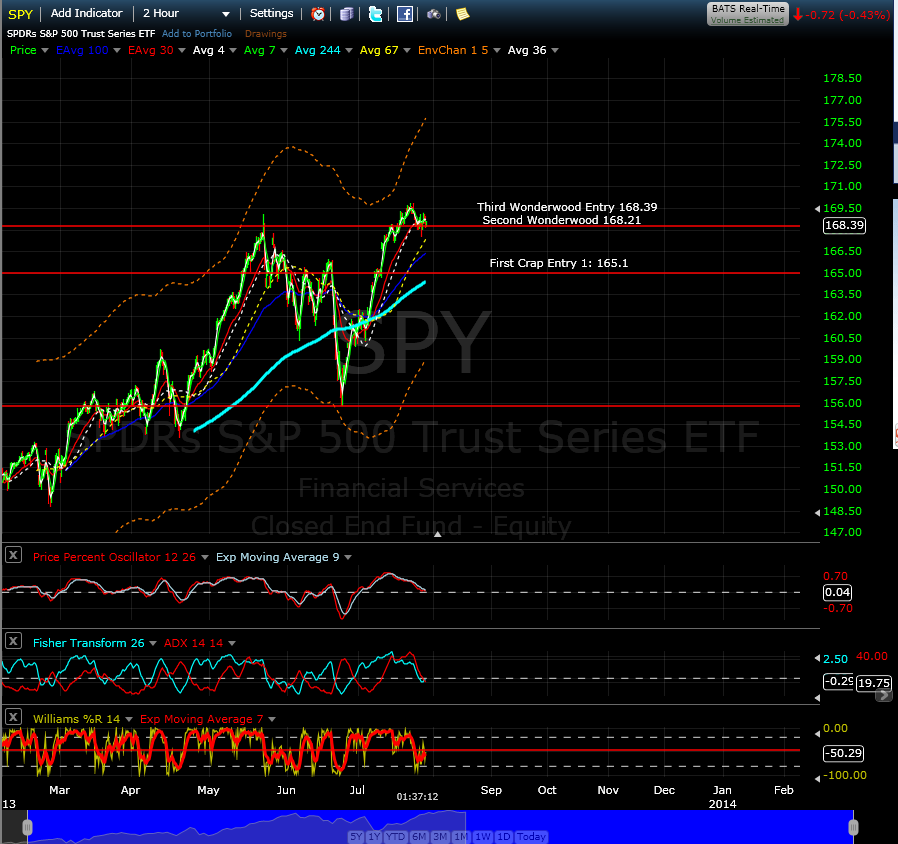Viewport: 898px width, 844px height.
Task: Click the -50.29 Williams %R value label
Action: (843, 753)
